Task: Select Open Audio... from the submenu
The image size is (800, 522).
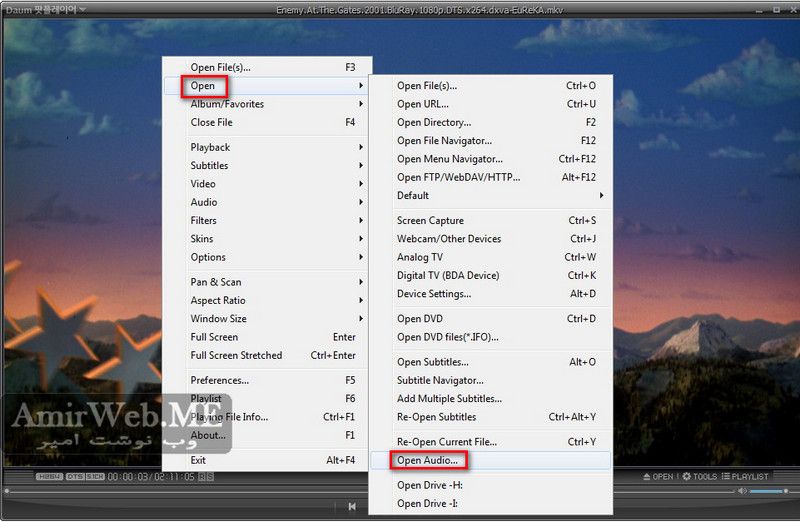Action: click(x=428, y=460)
